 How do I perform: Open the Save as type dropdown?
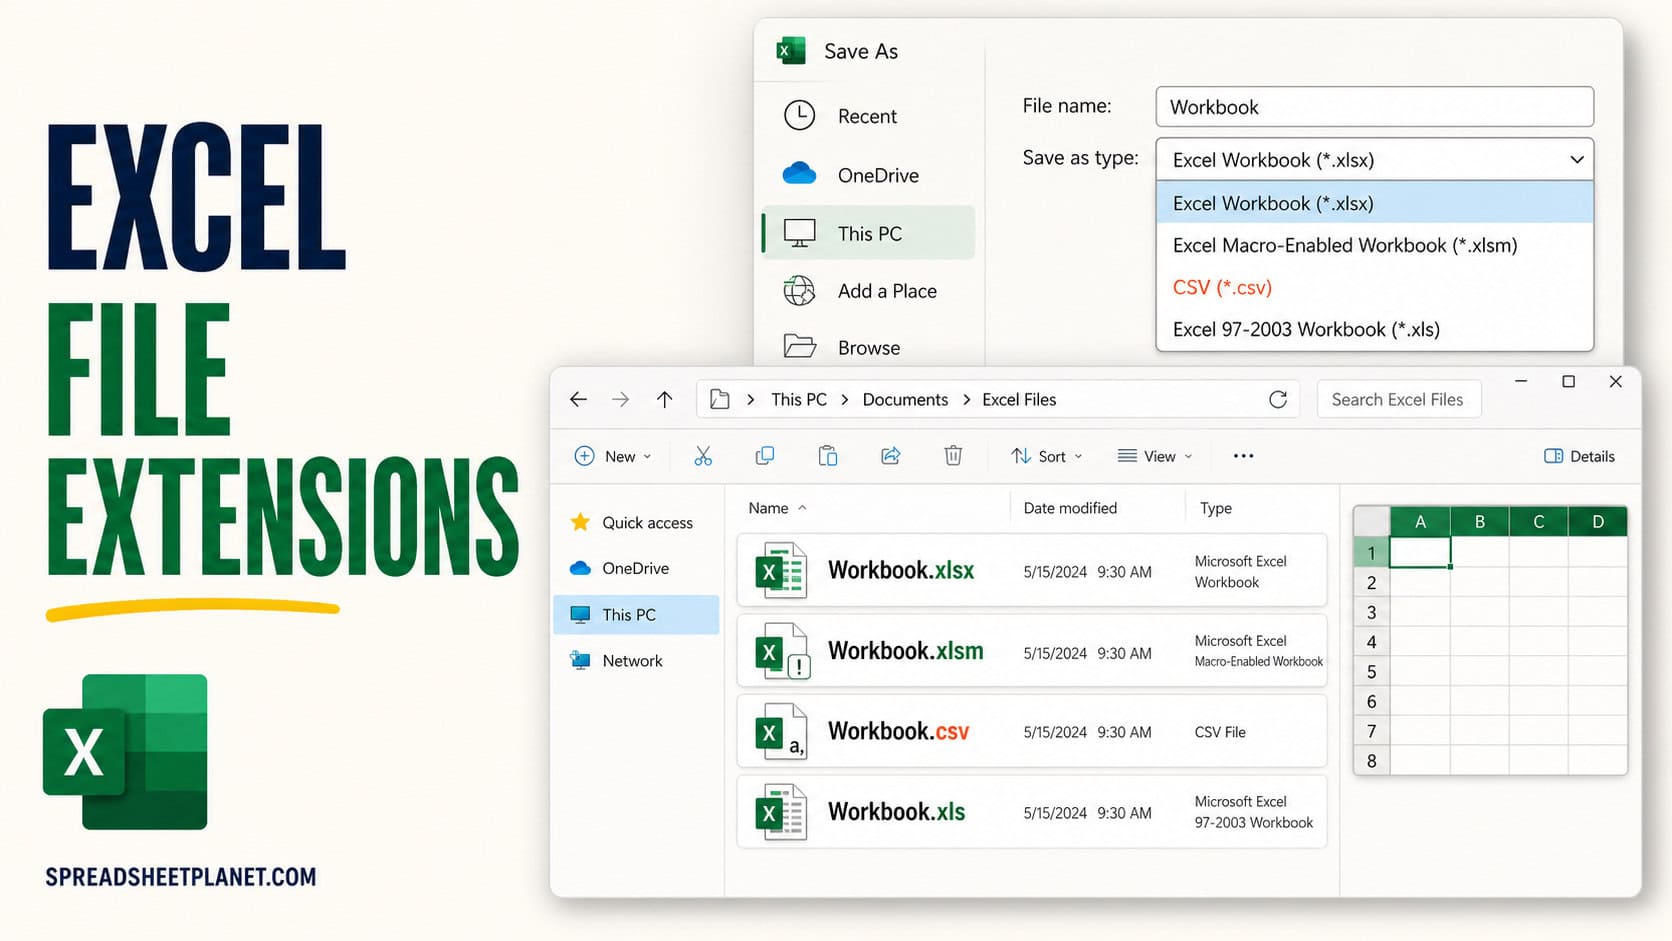pos(1374,159)
